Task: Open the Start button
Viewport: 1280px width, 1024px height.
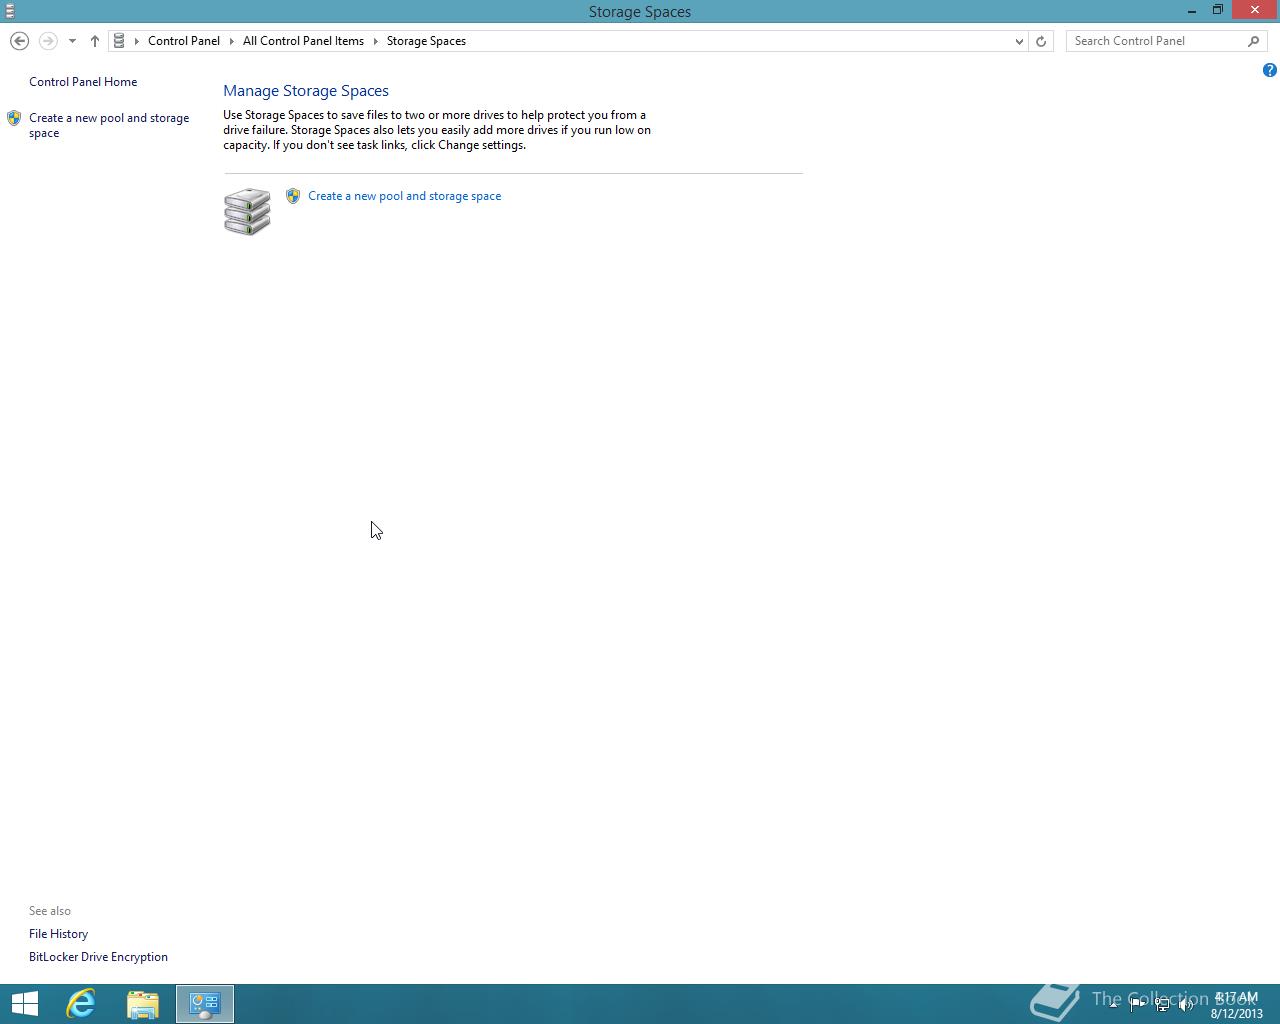Action: pyautogui.click(x=24, y=1004)
